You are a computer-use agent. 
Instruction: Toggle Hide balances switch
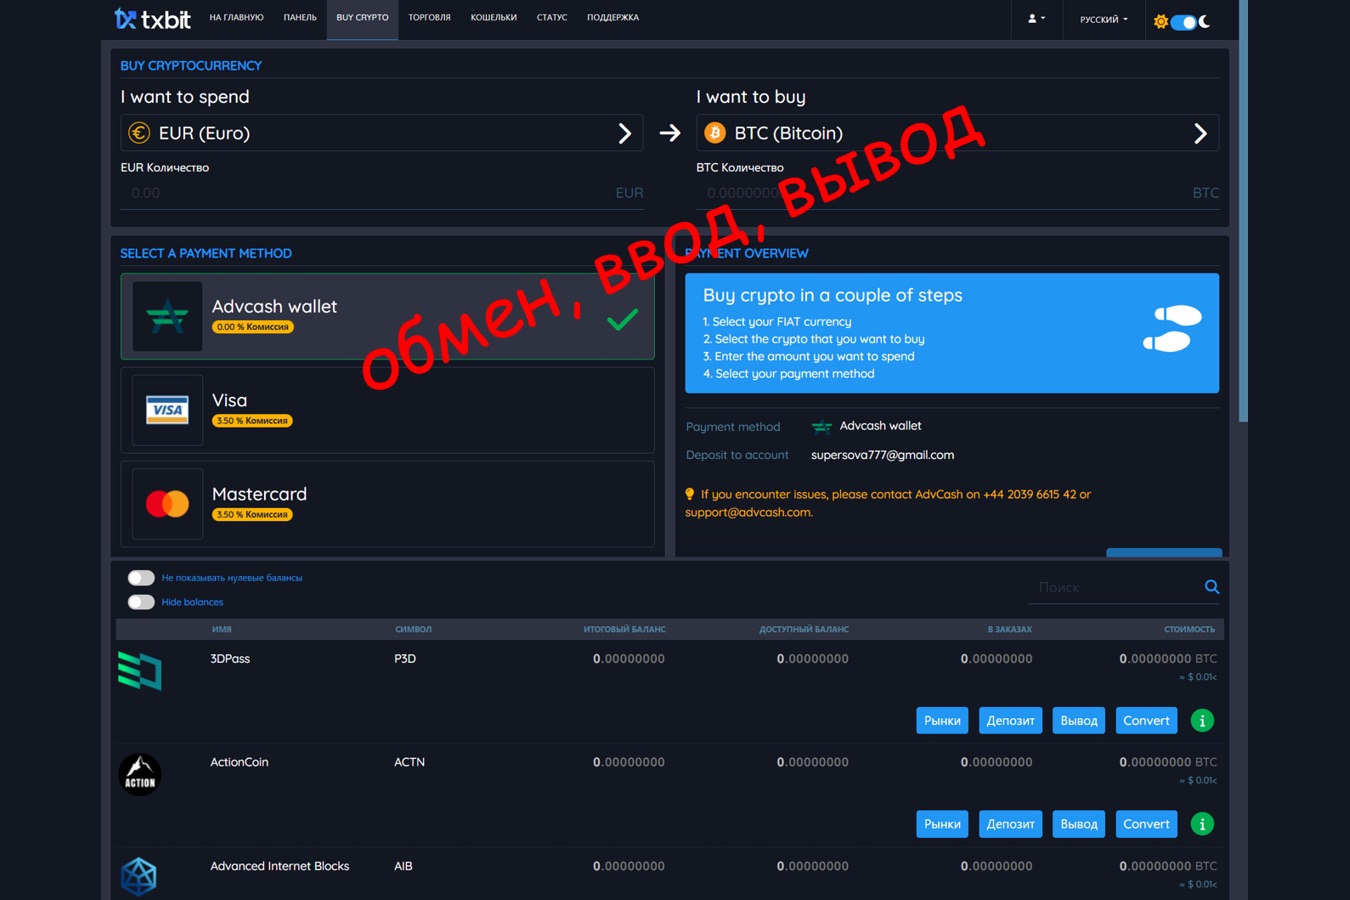click(x=141, y=602)
